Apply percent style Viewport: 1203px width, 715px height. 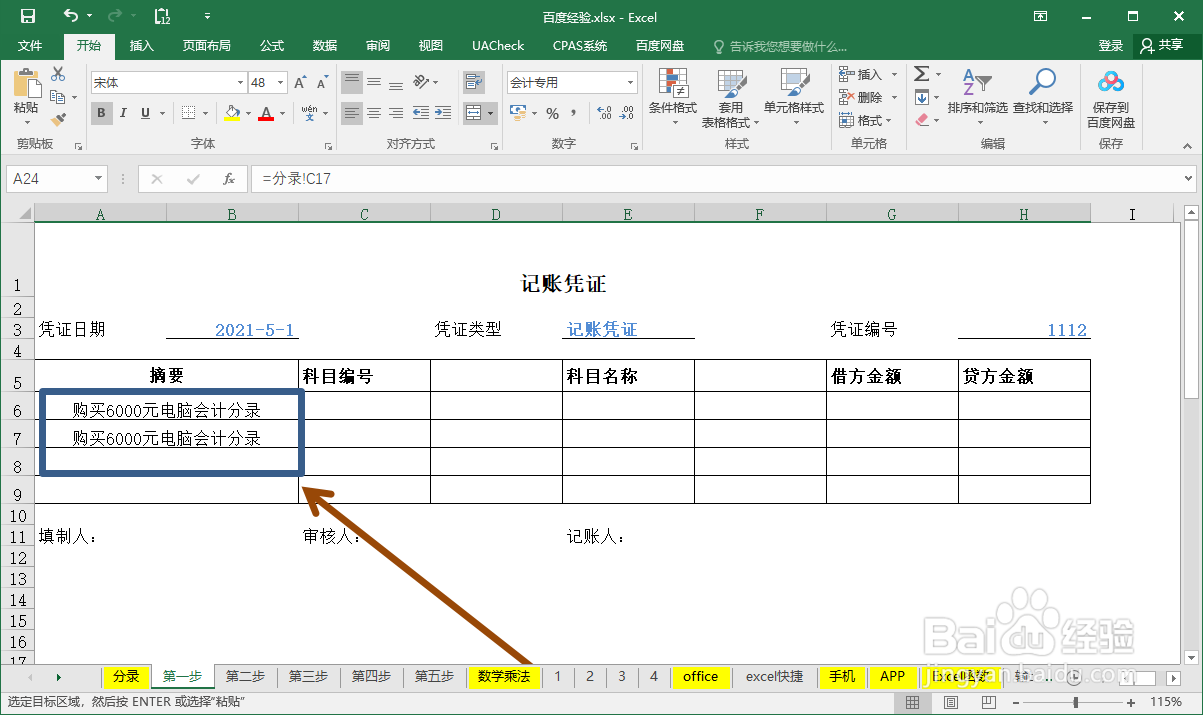pyautogui.click(x=552, y=113)
